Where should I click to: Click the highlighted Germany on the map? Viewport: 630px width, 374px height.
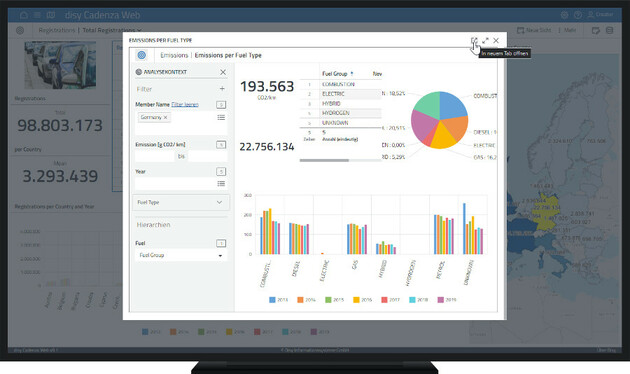click(546, 213)
